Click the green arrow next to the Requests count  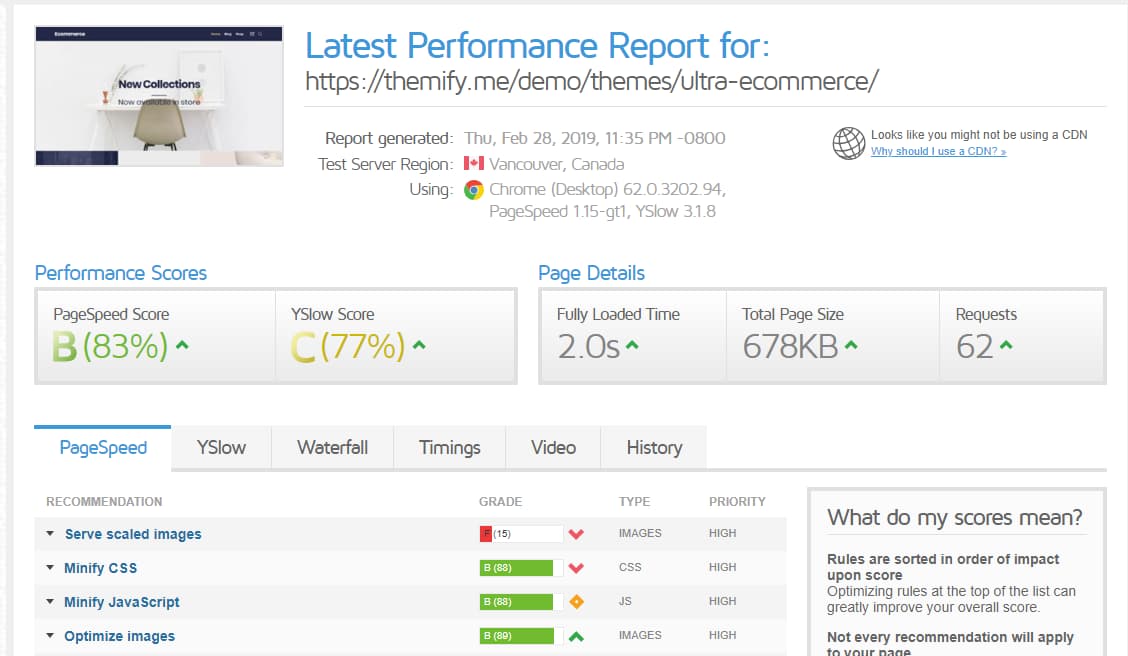[x=1006, y=346]
